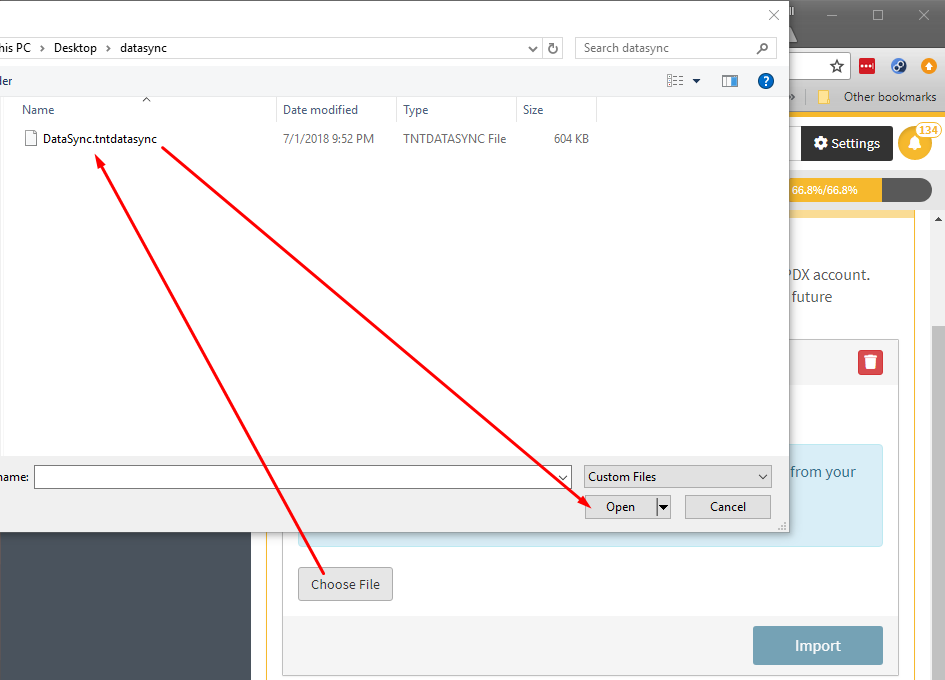Navigate to Desktop in the breadcrumb path
945x680 pixels.
[x=75, y=48]
